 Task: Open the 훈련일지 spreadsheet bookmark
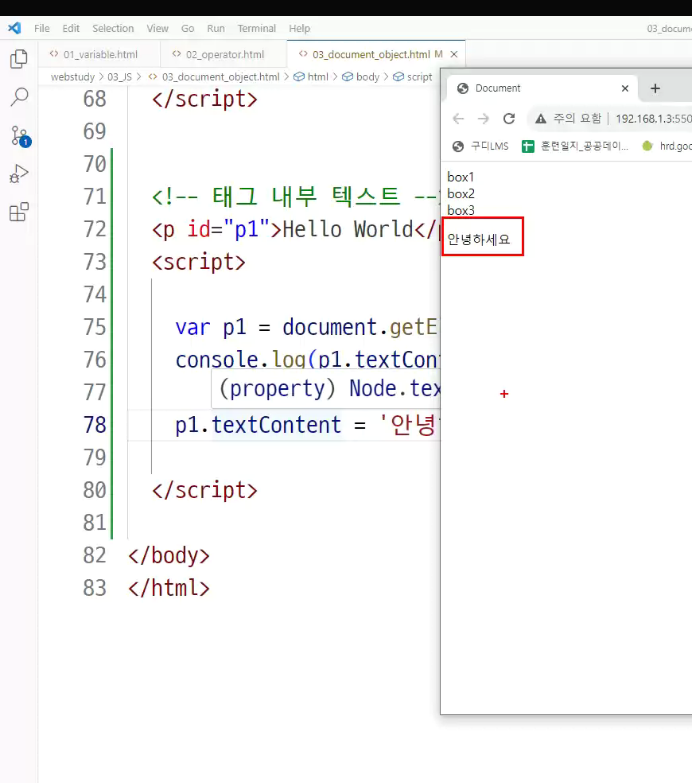coord(575,146)
